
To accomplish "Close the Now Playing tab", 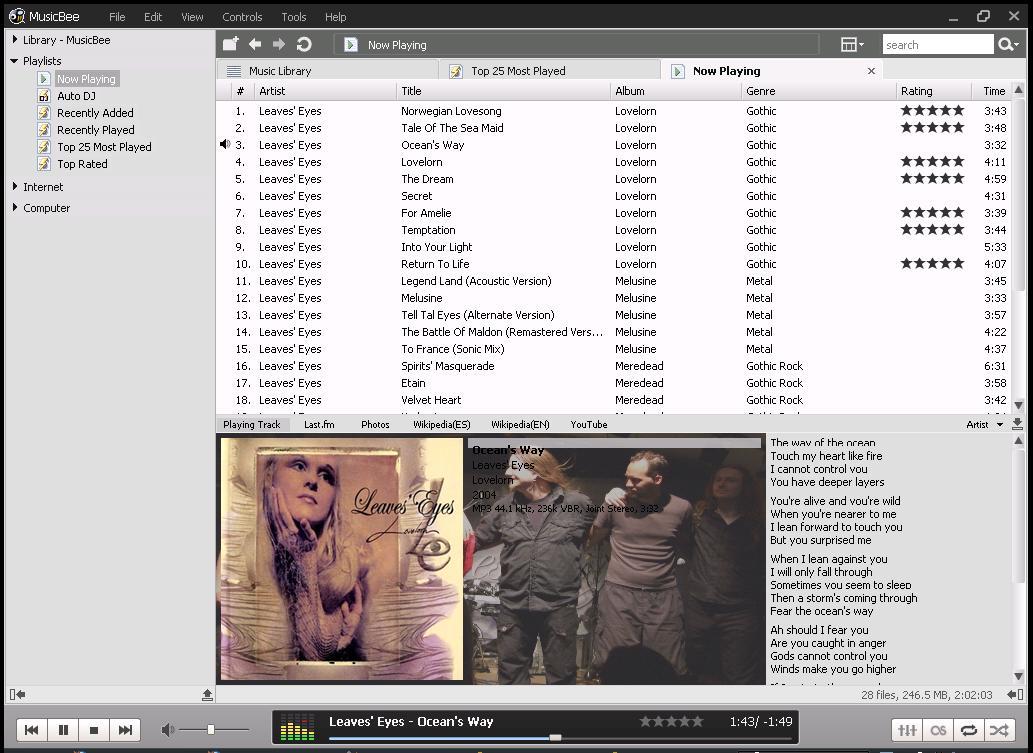I will 871,70.
